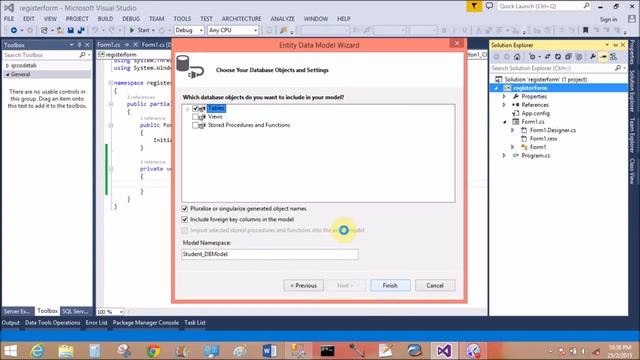Screen dimensions: 640x360
Task: Expand the Properties node in Solution Explorer
Action: (x=504, y=96)
